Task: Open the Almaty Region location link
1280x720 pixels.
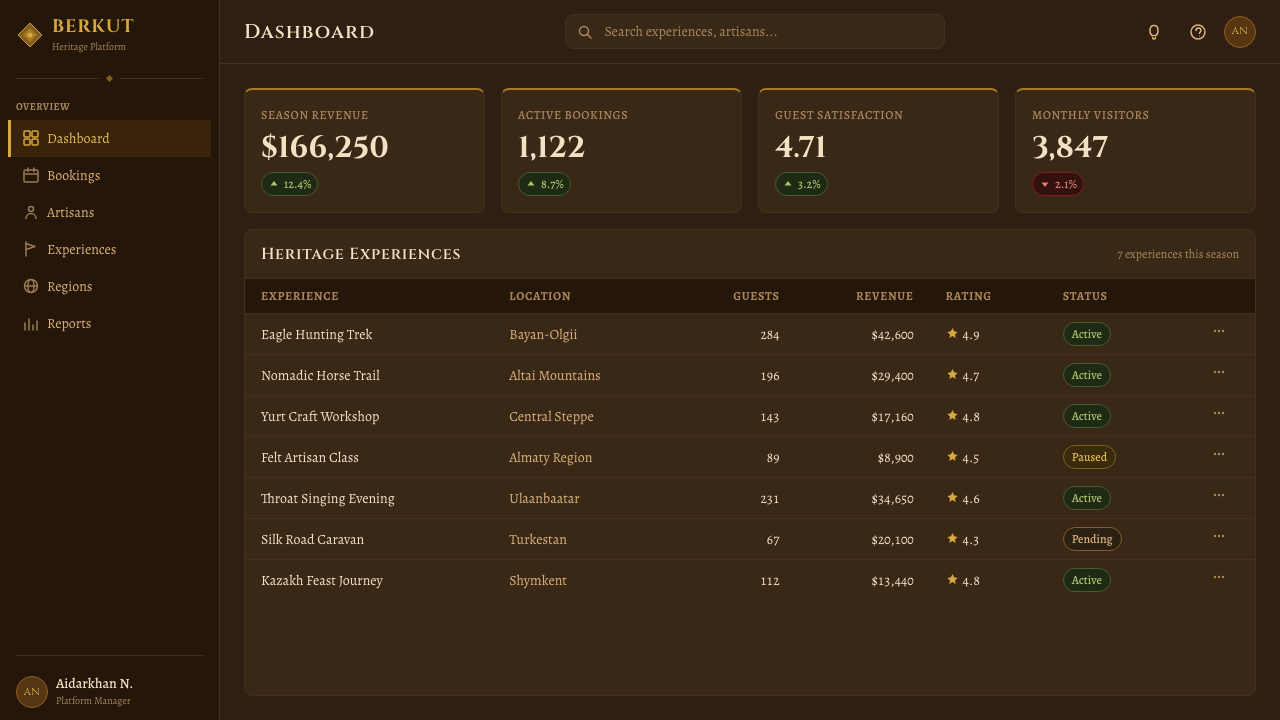Action: (551, 457)
